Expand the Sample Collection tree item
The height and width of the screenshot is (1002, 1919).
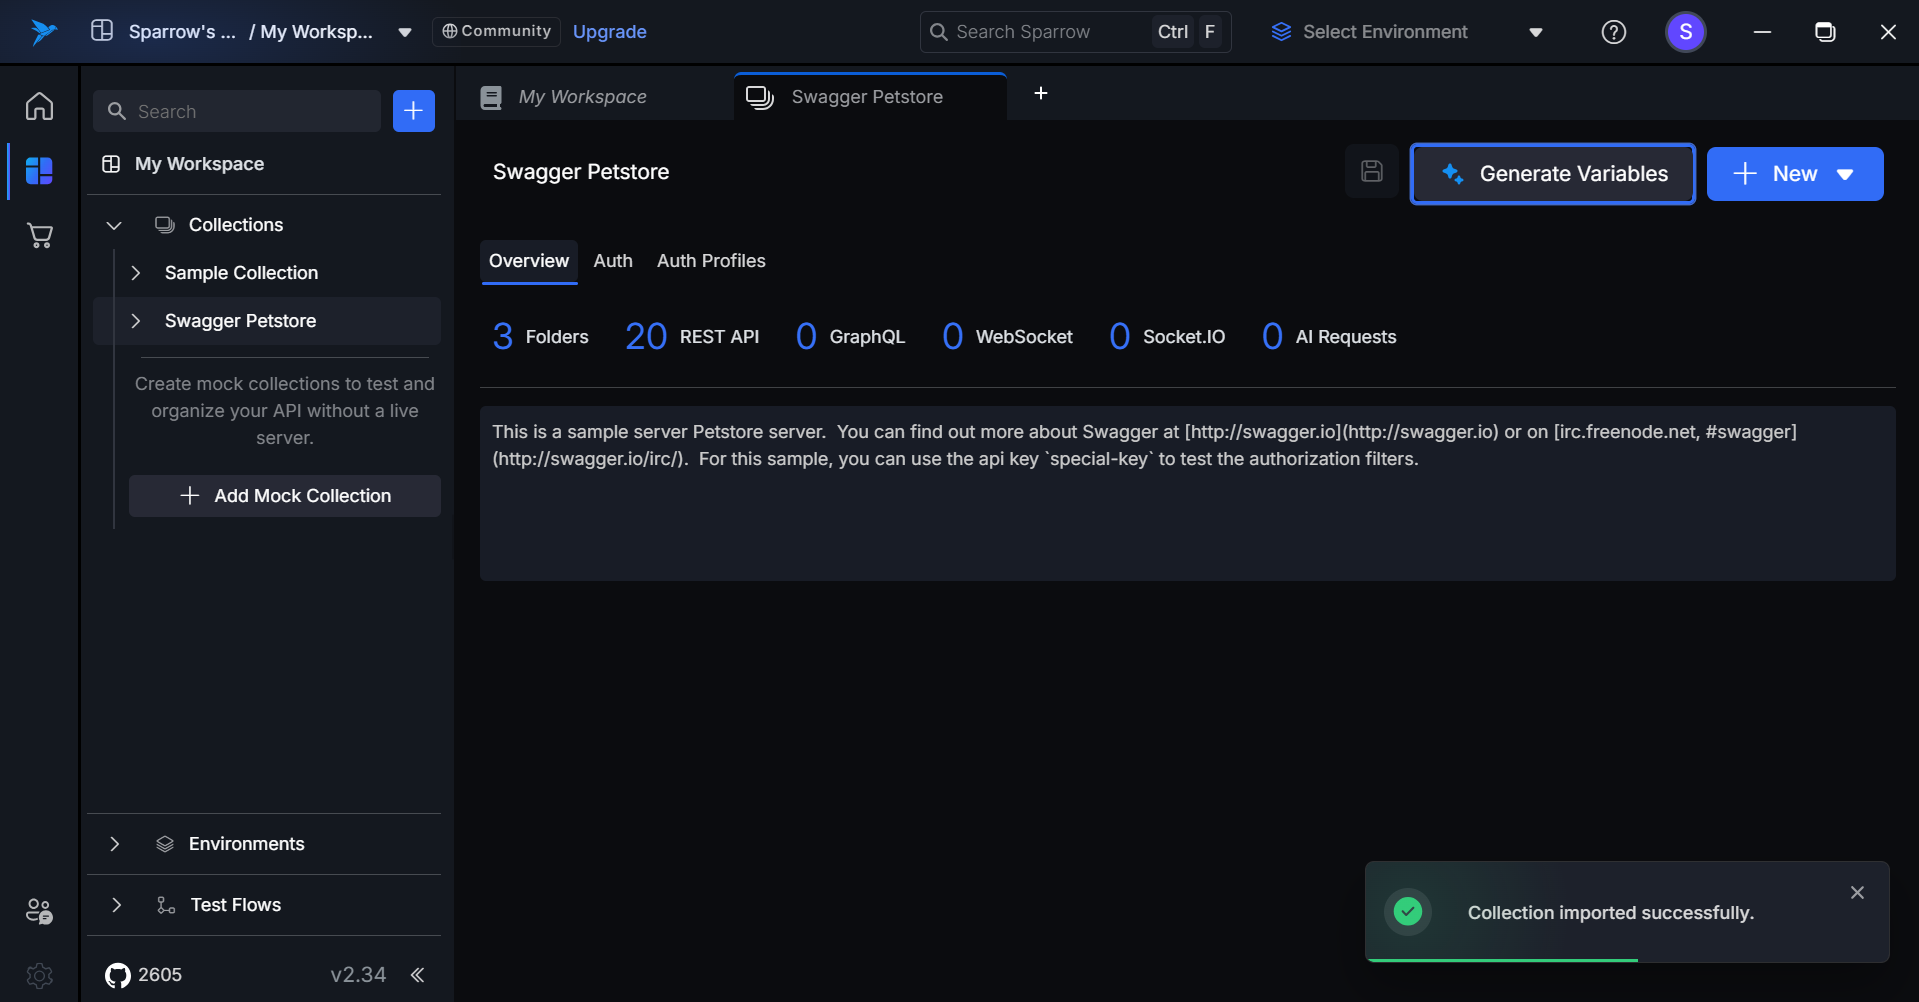[136, 273]
